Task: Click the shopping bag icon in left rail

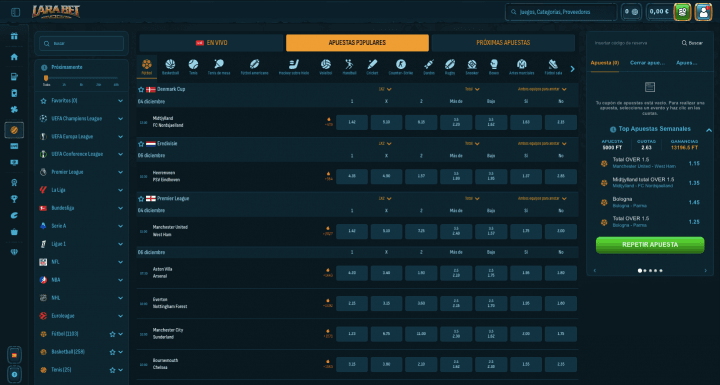Action: pos(14,232)
